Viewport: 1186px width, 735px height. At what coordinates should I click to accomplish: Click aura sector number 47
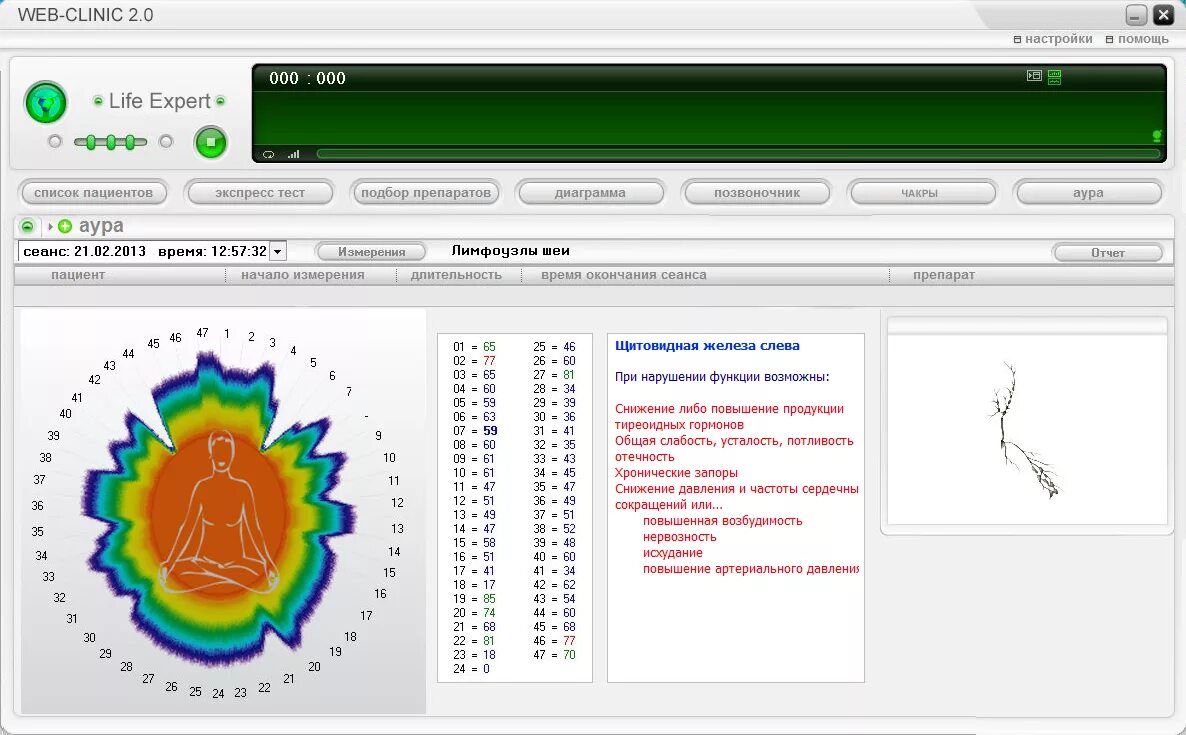[x=202, y=333]
